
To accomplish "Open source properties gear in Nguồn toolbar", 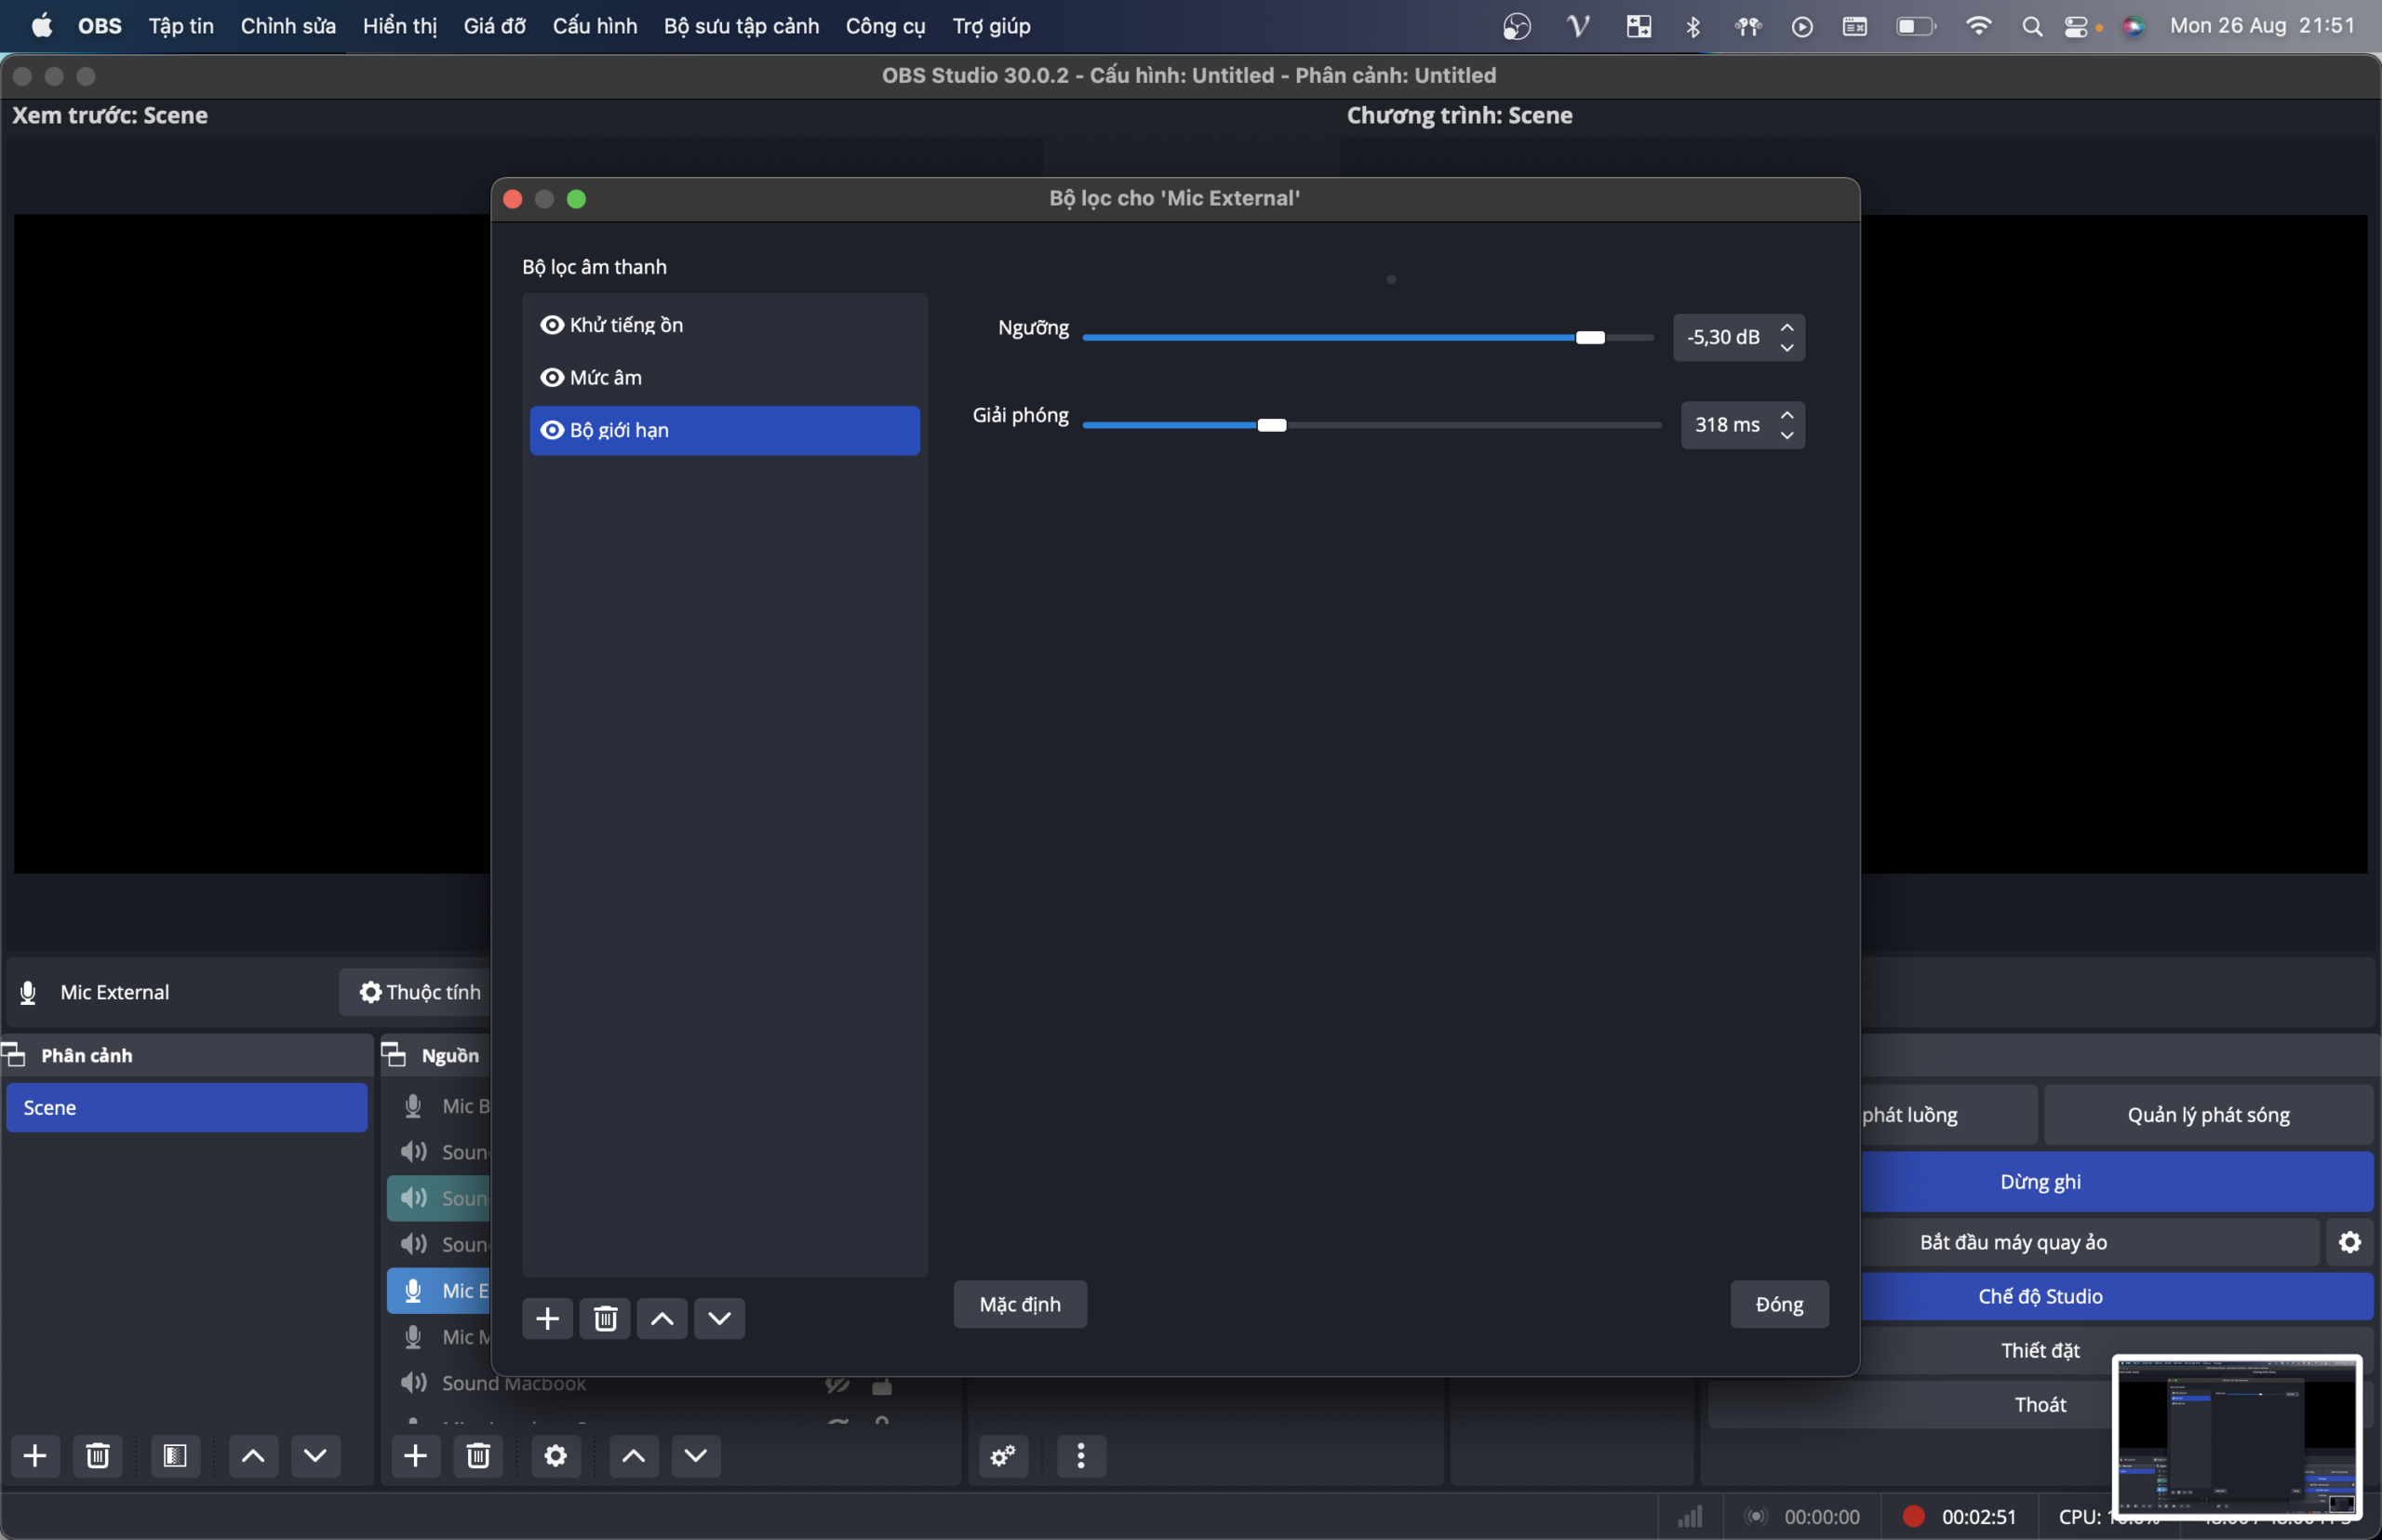I will tap(556, 1456).
